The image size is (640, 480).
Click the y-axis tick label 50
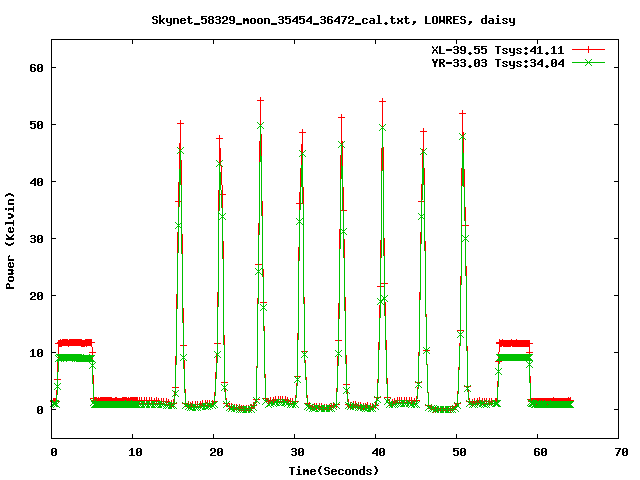tap(36, 125)
